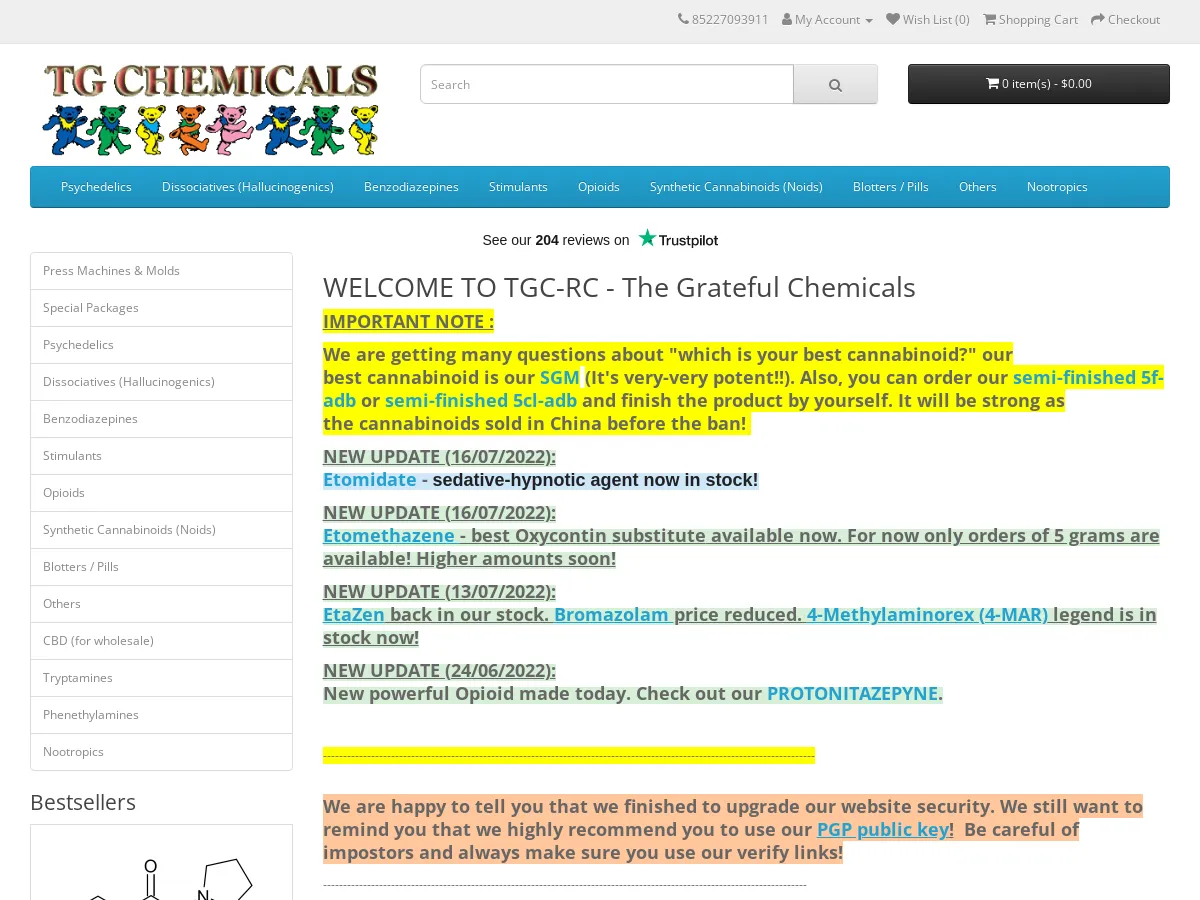The width and height of the screenshot is (1200, 900).
Task: Click the heart icon next to Wish List
Action: [x=892, y=19]
